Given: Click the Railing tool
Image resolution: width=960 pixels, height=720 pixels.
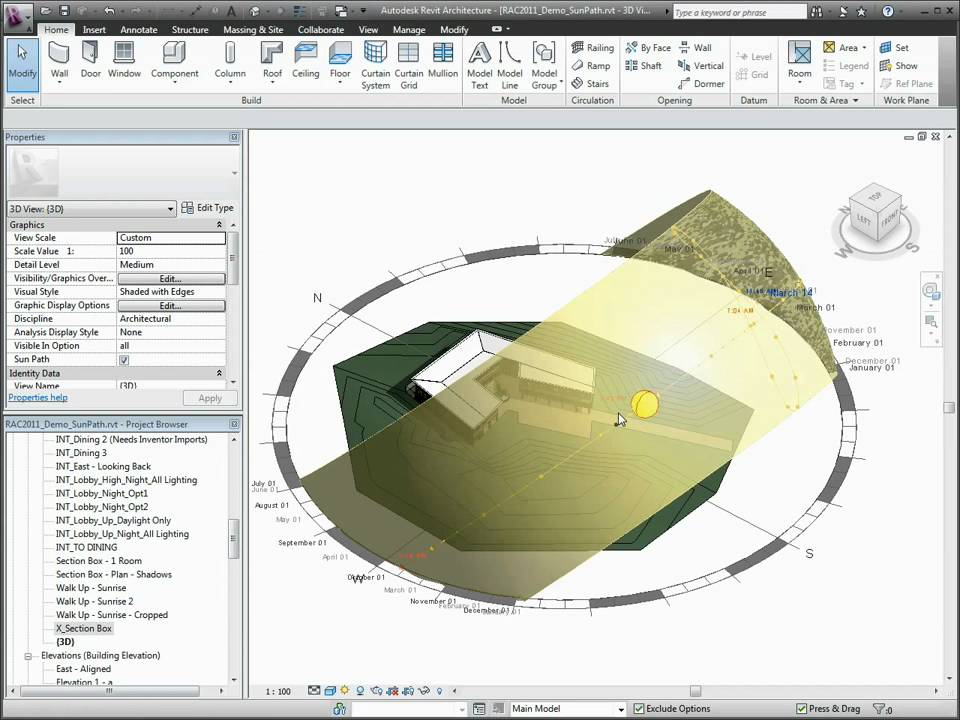Looking at the screenshot, I should 592,48.
